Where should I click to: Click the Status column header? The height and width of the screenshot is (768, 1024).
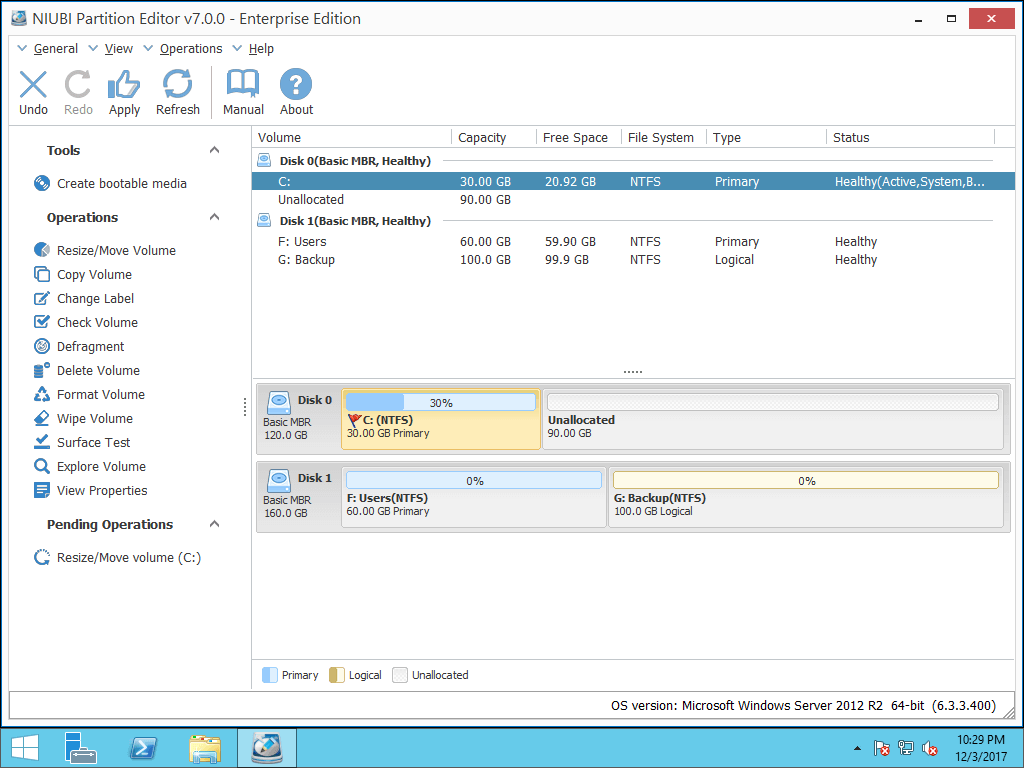910,137
